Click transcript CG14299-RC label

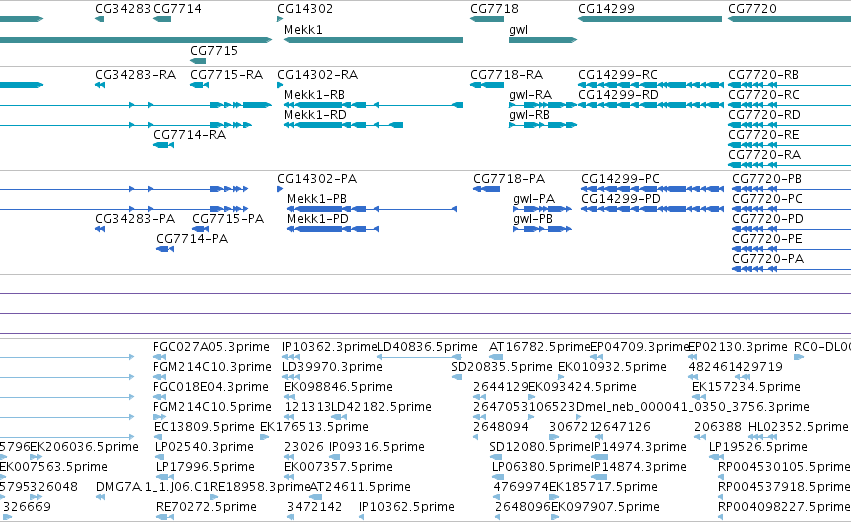pos(618,75)
